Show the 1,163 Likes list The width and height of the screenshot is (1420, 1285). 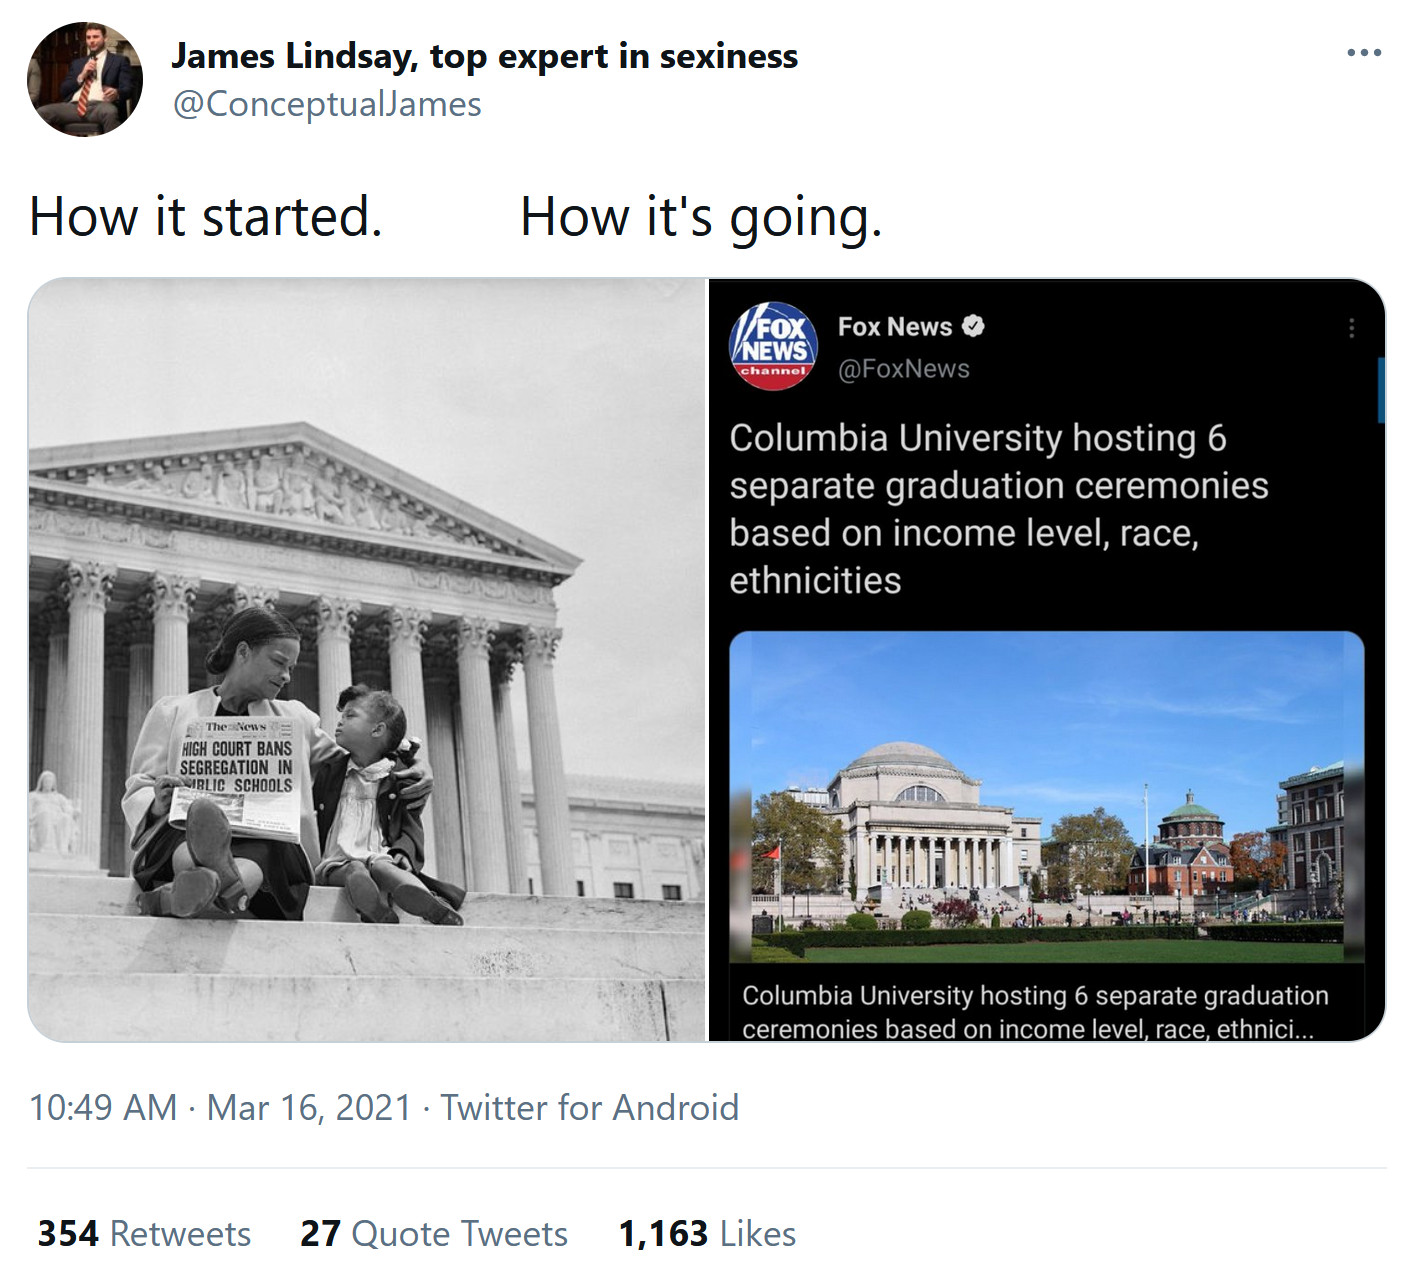(707, 1234)
